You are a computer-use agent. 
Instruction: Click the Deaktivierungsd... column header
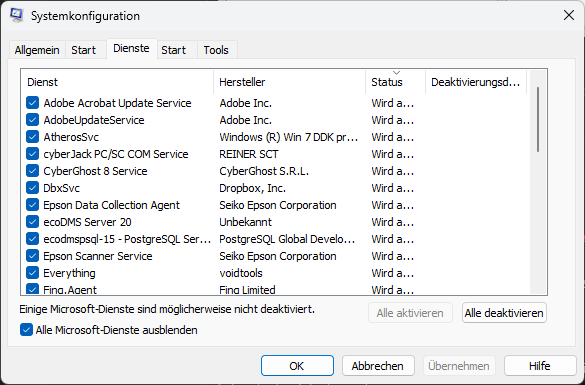476,82
